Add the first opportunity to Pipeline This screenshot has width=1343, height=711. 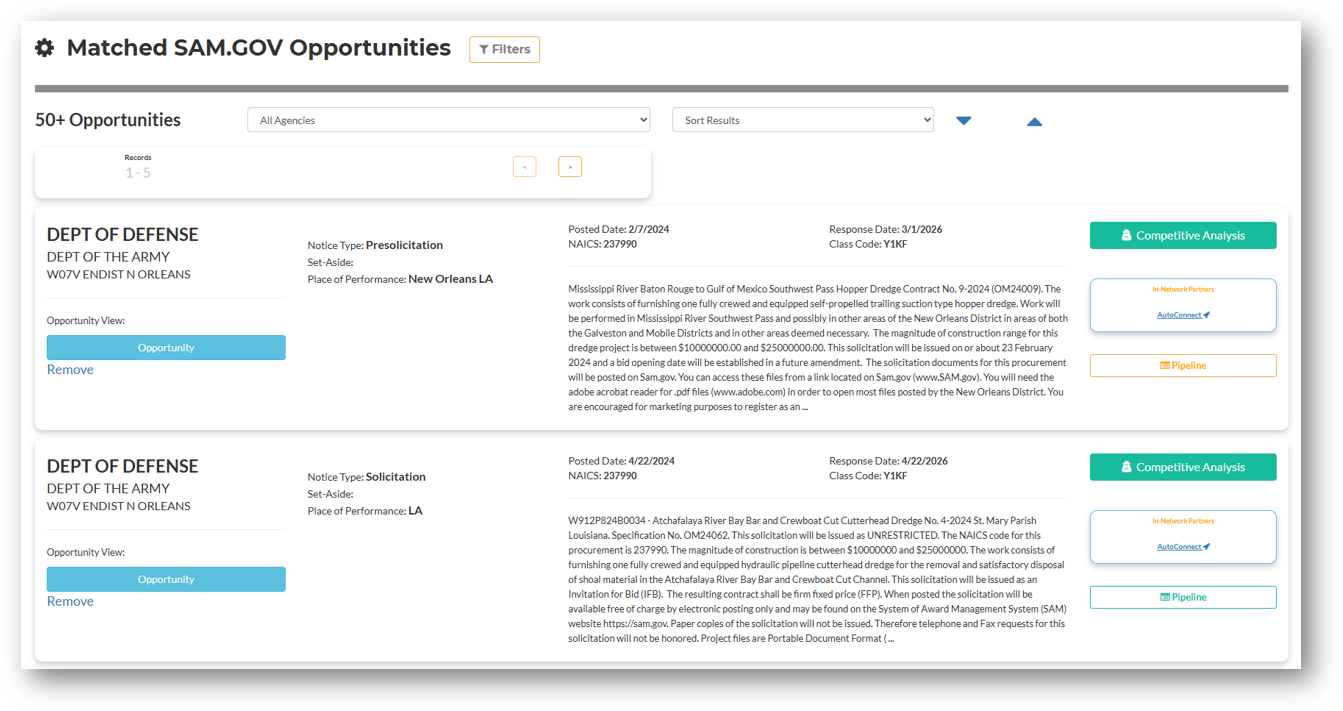(1182, 366)
